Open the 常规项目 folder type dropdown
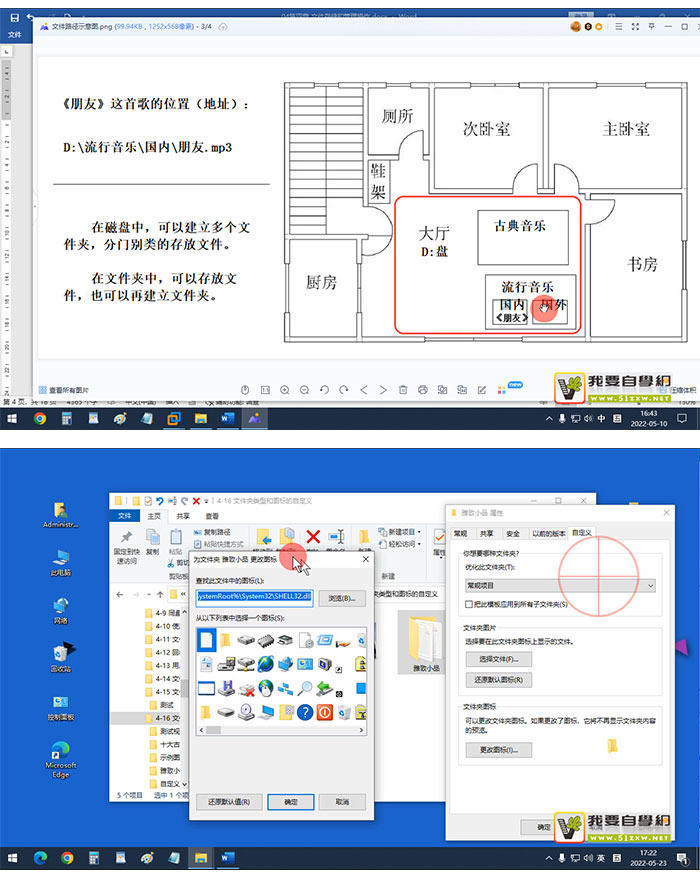This screenshot has width=700, height=878. pos(560,586)
